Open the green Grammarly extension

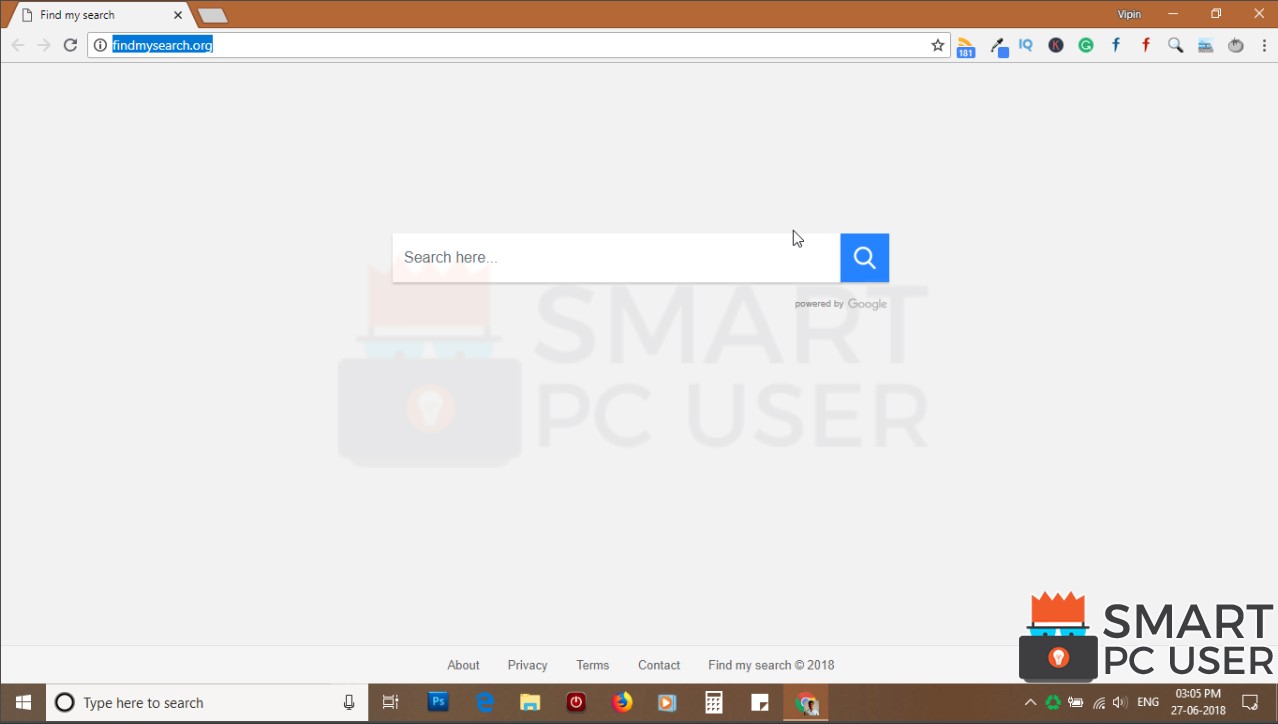[1086, 45]
